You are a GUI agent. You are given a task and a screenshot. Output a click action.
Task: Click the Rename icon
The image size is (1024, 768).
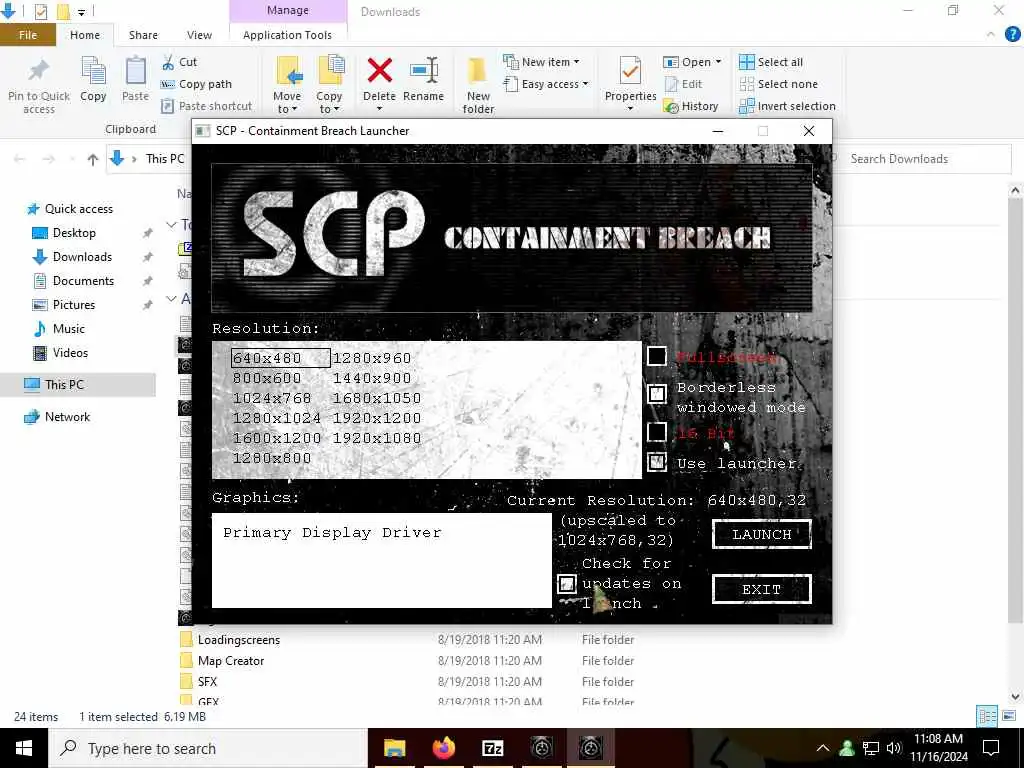point(423,71)
